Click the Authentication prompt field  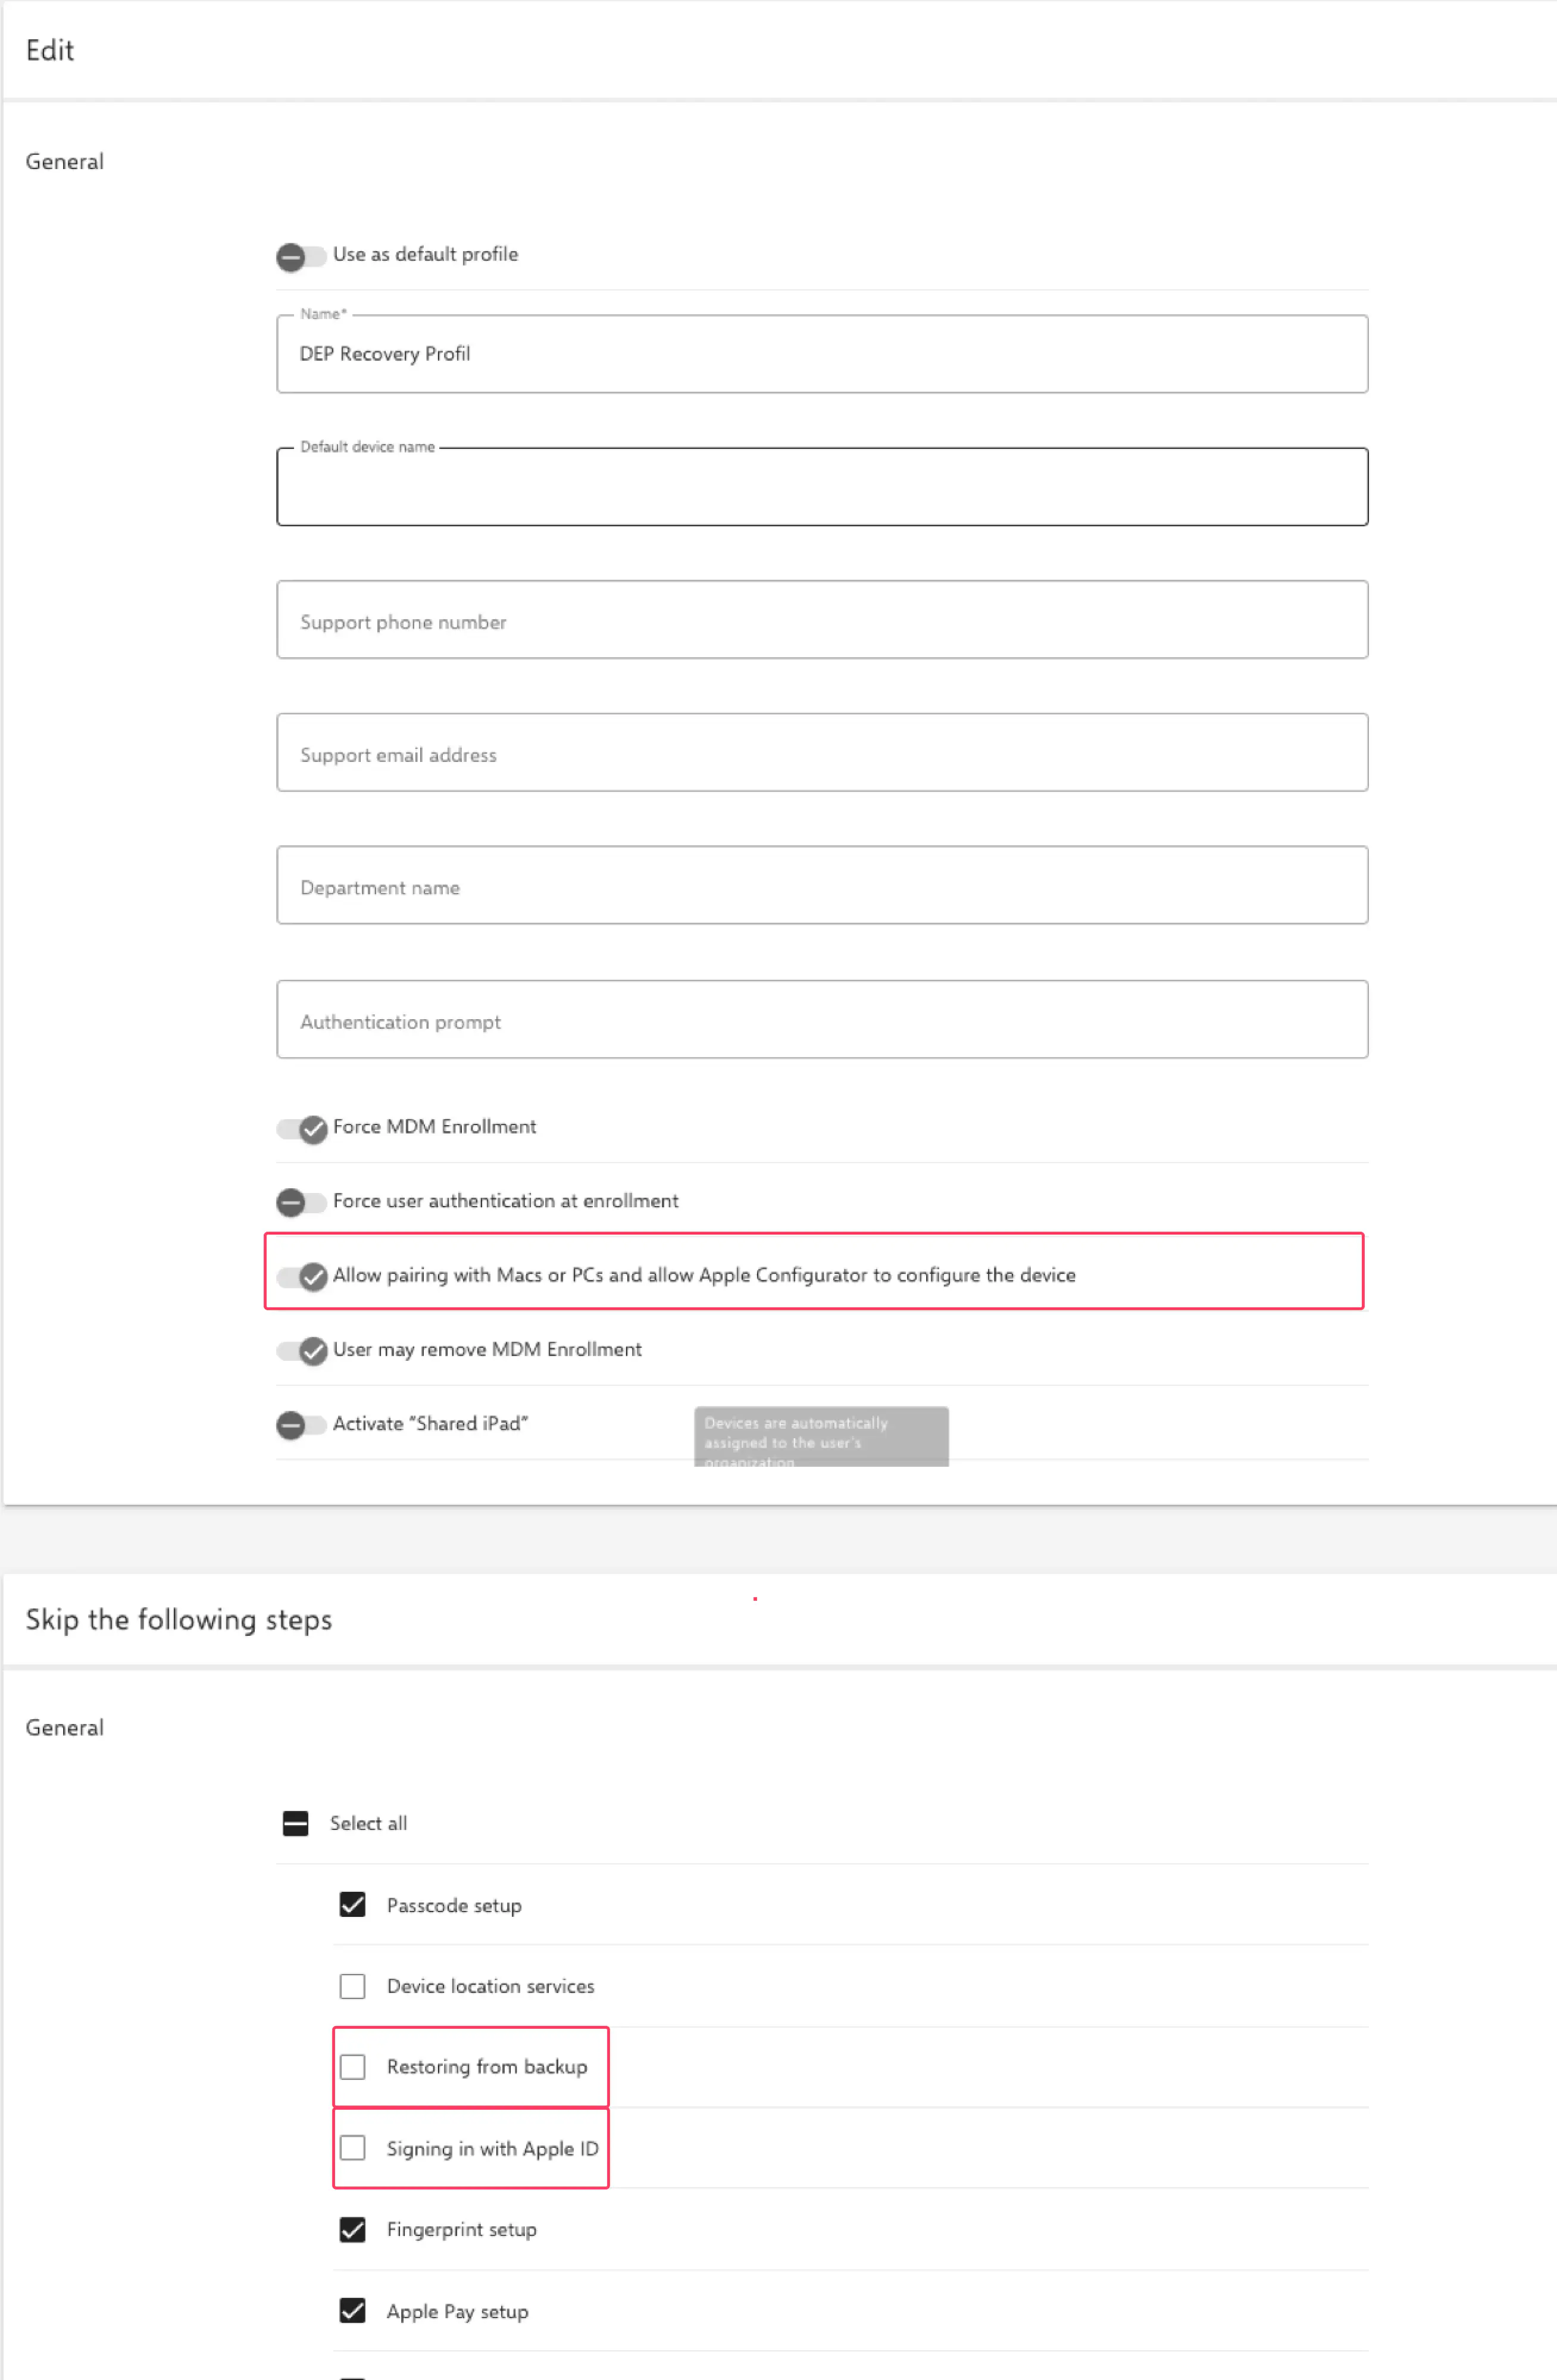tap(821, 1020)
